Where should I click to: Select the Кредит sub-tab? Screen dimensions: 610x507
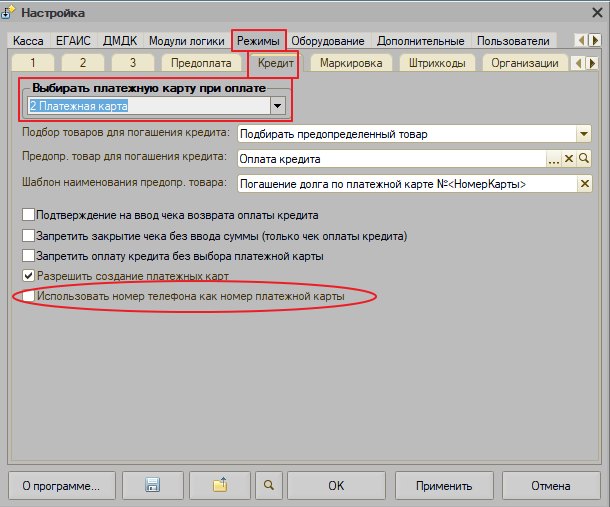point(275,63)
